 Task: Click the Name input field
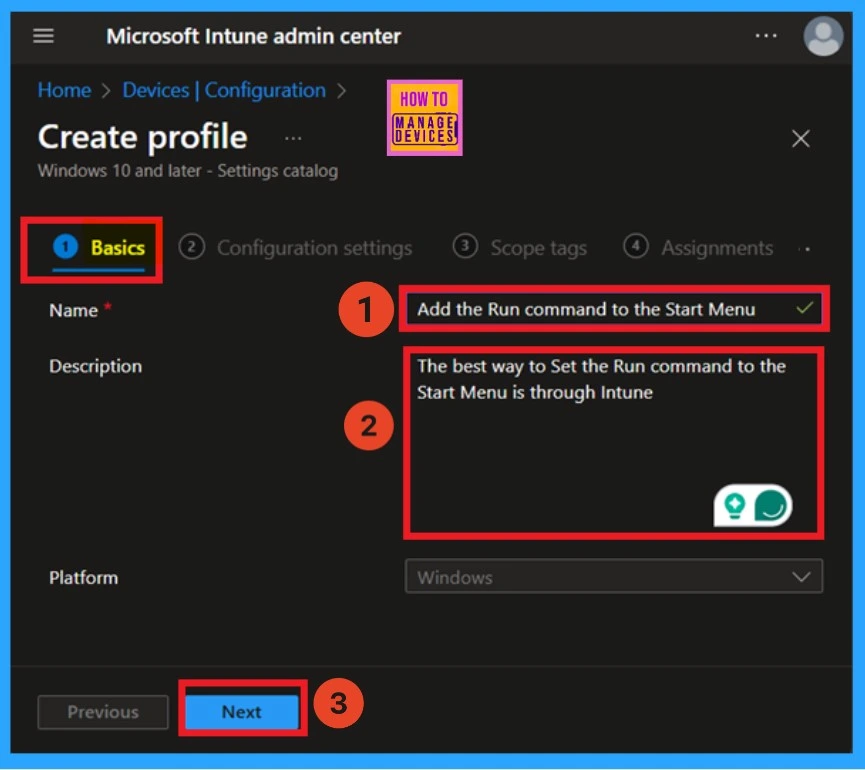point(613,309)
